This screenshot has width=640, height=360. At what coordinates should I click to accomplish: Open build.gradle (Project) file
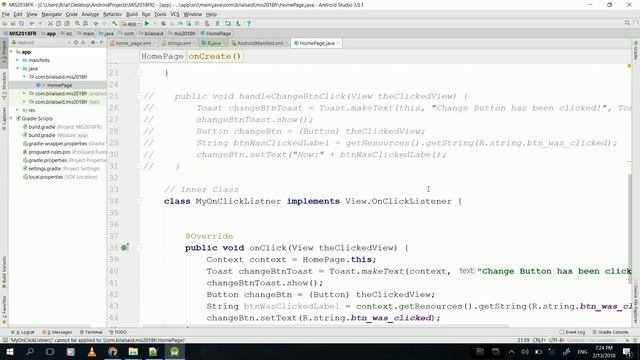tap(62, 127)
